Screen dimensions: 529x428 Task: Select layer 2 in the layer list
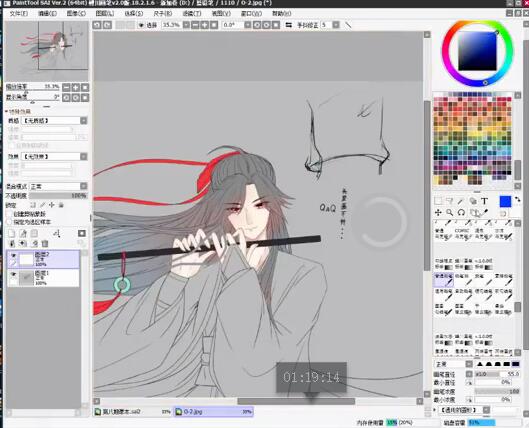pos(43,259)
